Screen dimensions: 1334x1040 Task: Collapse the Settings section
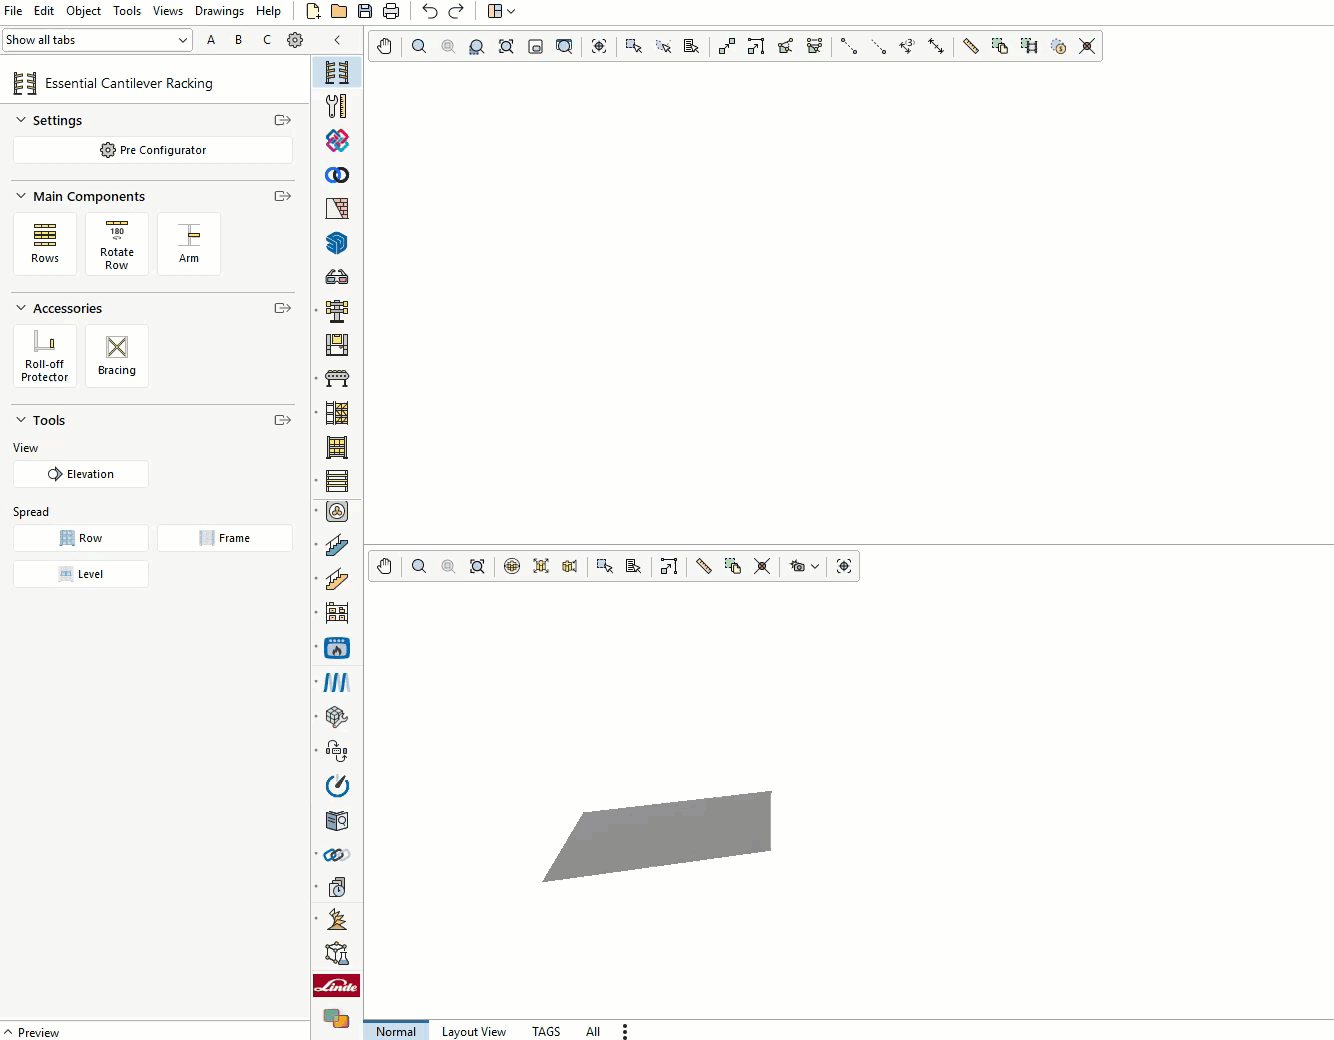click(21, 120)
